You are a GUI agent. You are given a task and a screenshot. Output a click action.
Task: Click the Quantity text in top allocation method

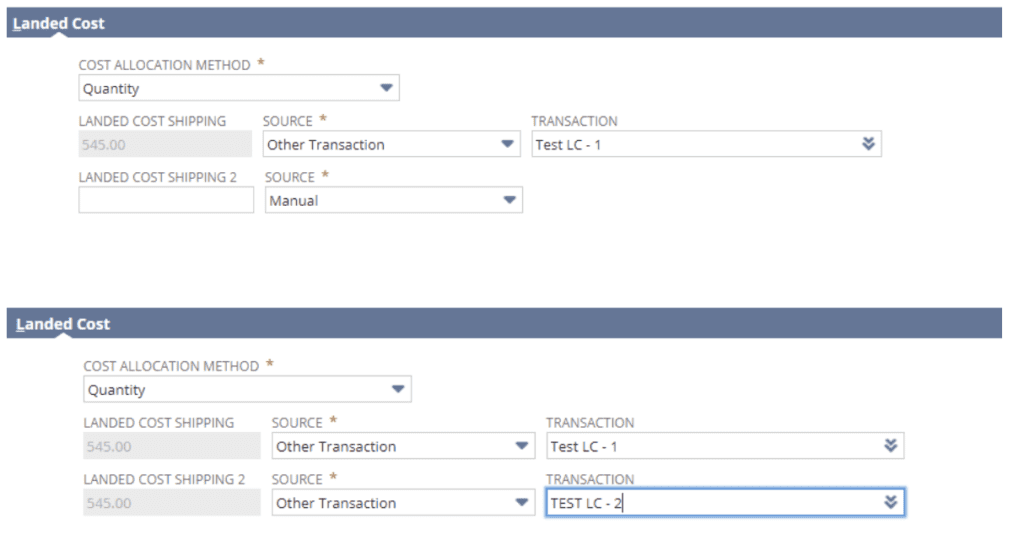point(111,89)
